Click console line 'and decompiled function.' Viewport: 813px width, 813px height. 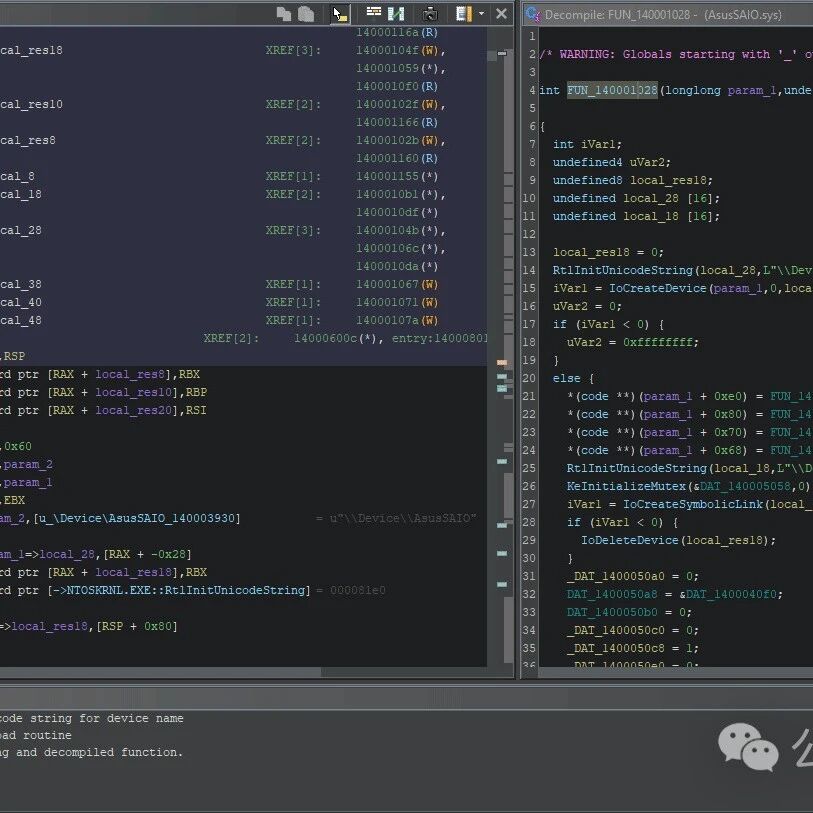[100, 752]
